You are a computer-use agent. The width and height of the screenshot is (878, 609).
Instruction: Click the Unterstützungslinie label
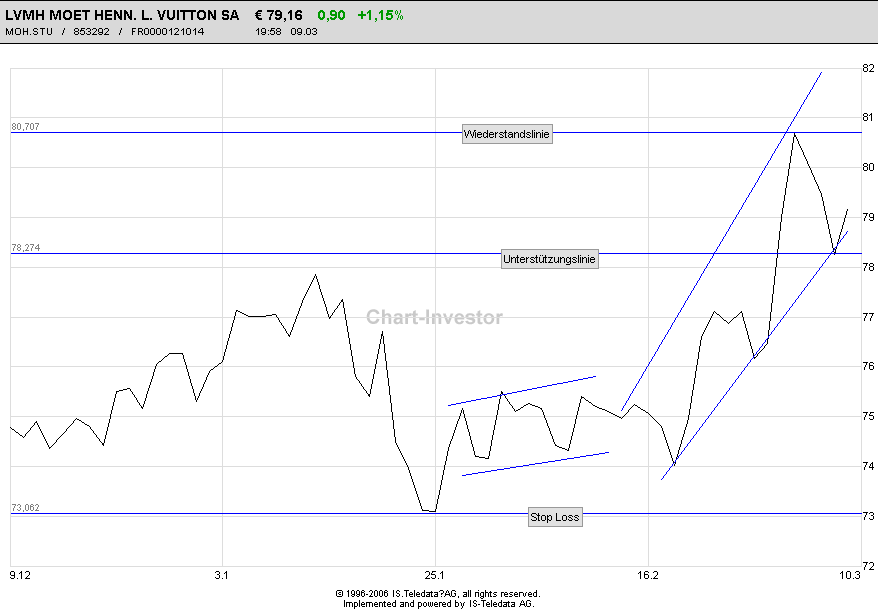(549, 259)
